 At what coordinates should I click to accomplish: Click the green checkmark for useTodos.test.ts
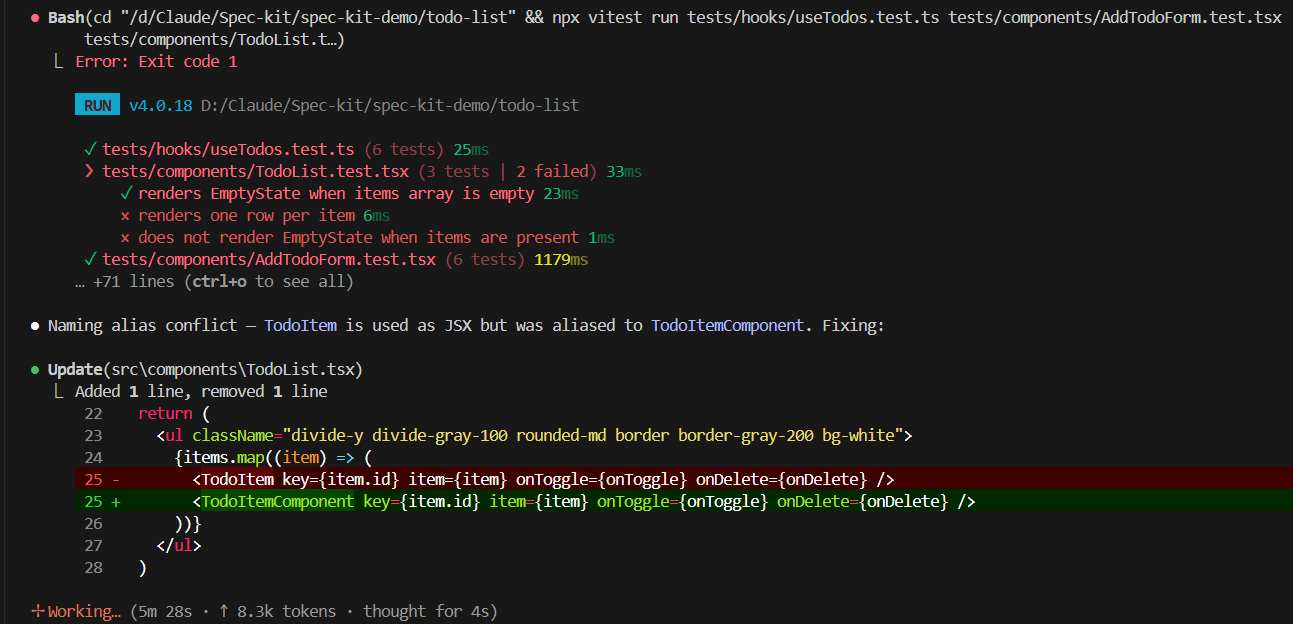click(91, 149)
